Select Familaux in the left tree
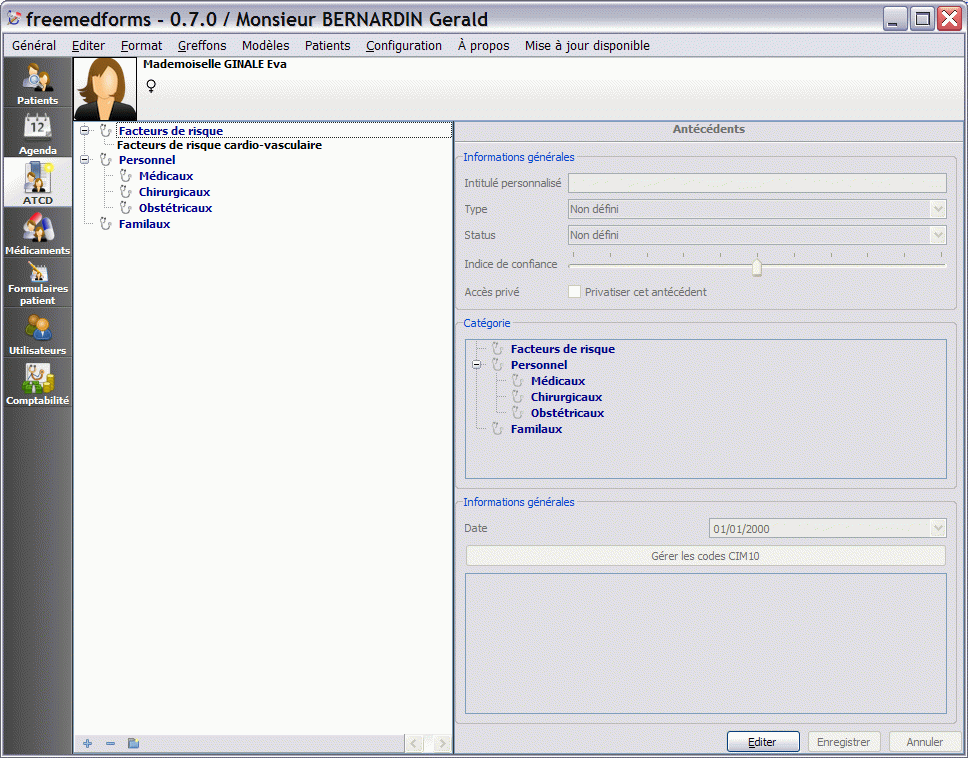This screenshot has width=968, height=758. [x=144, y=224]
